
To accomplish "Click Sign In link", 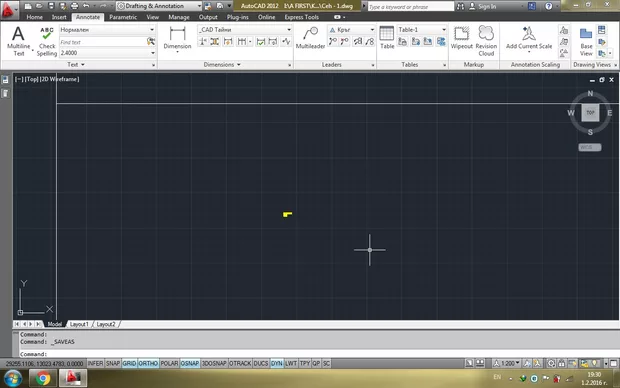I will [487, 6].
